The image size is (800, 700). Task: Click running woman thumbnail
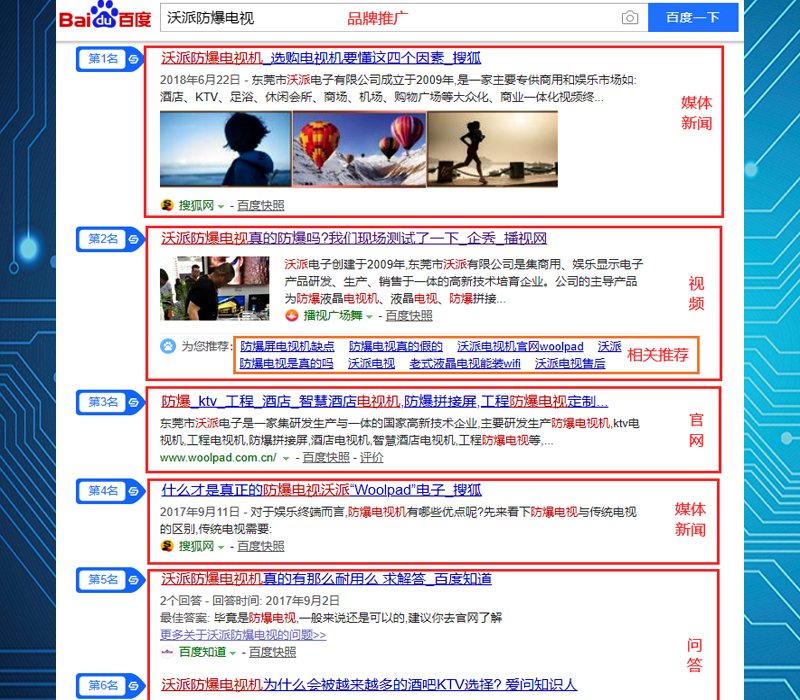pyautogui.click(x=492, y=149)
